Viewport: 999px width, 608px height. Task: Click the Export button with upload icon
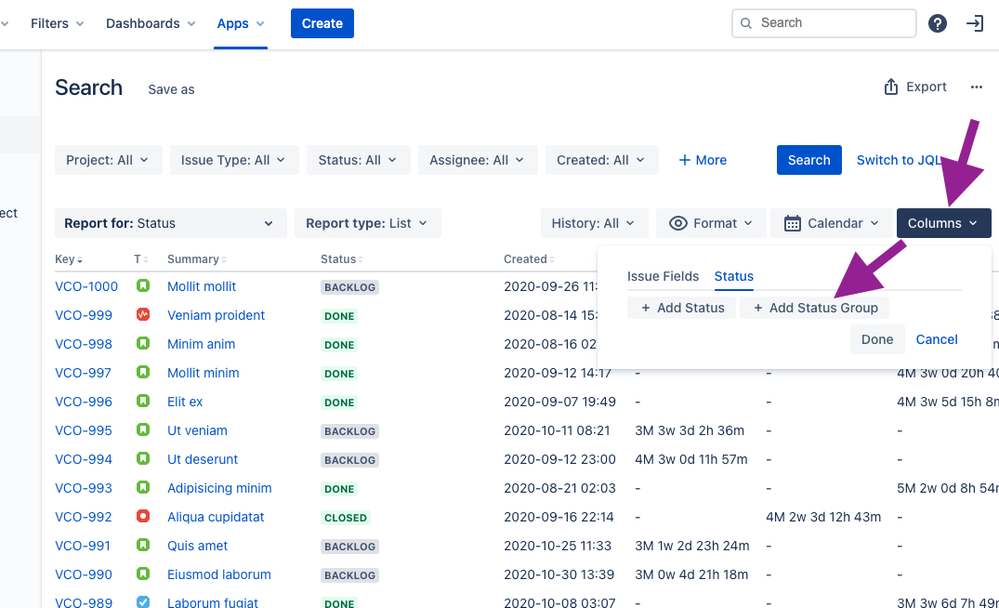coord(915,88)
